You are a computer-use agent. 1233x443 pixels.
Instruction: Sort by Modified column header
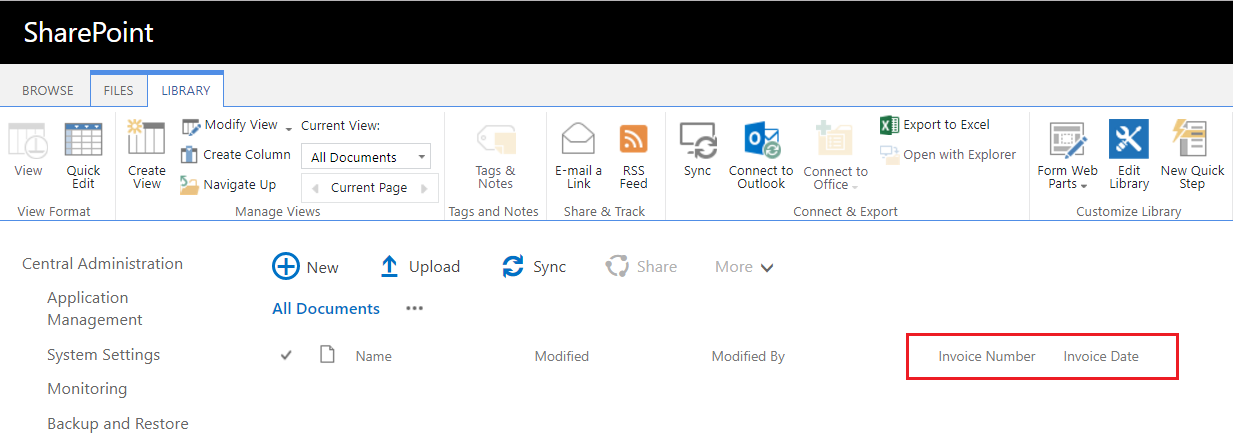tap(562, 357)
